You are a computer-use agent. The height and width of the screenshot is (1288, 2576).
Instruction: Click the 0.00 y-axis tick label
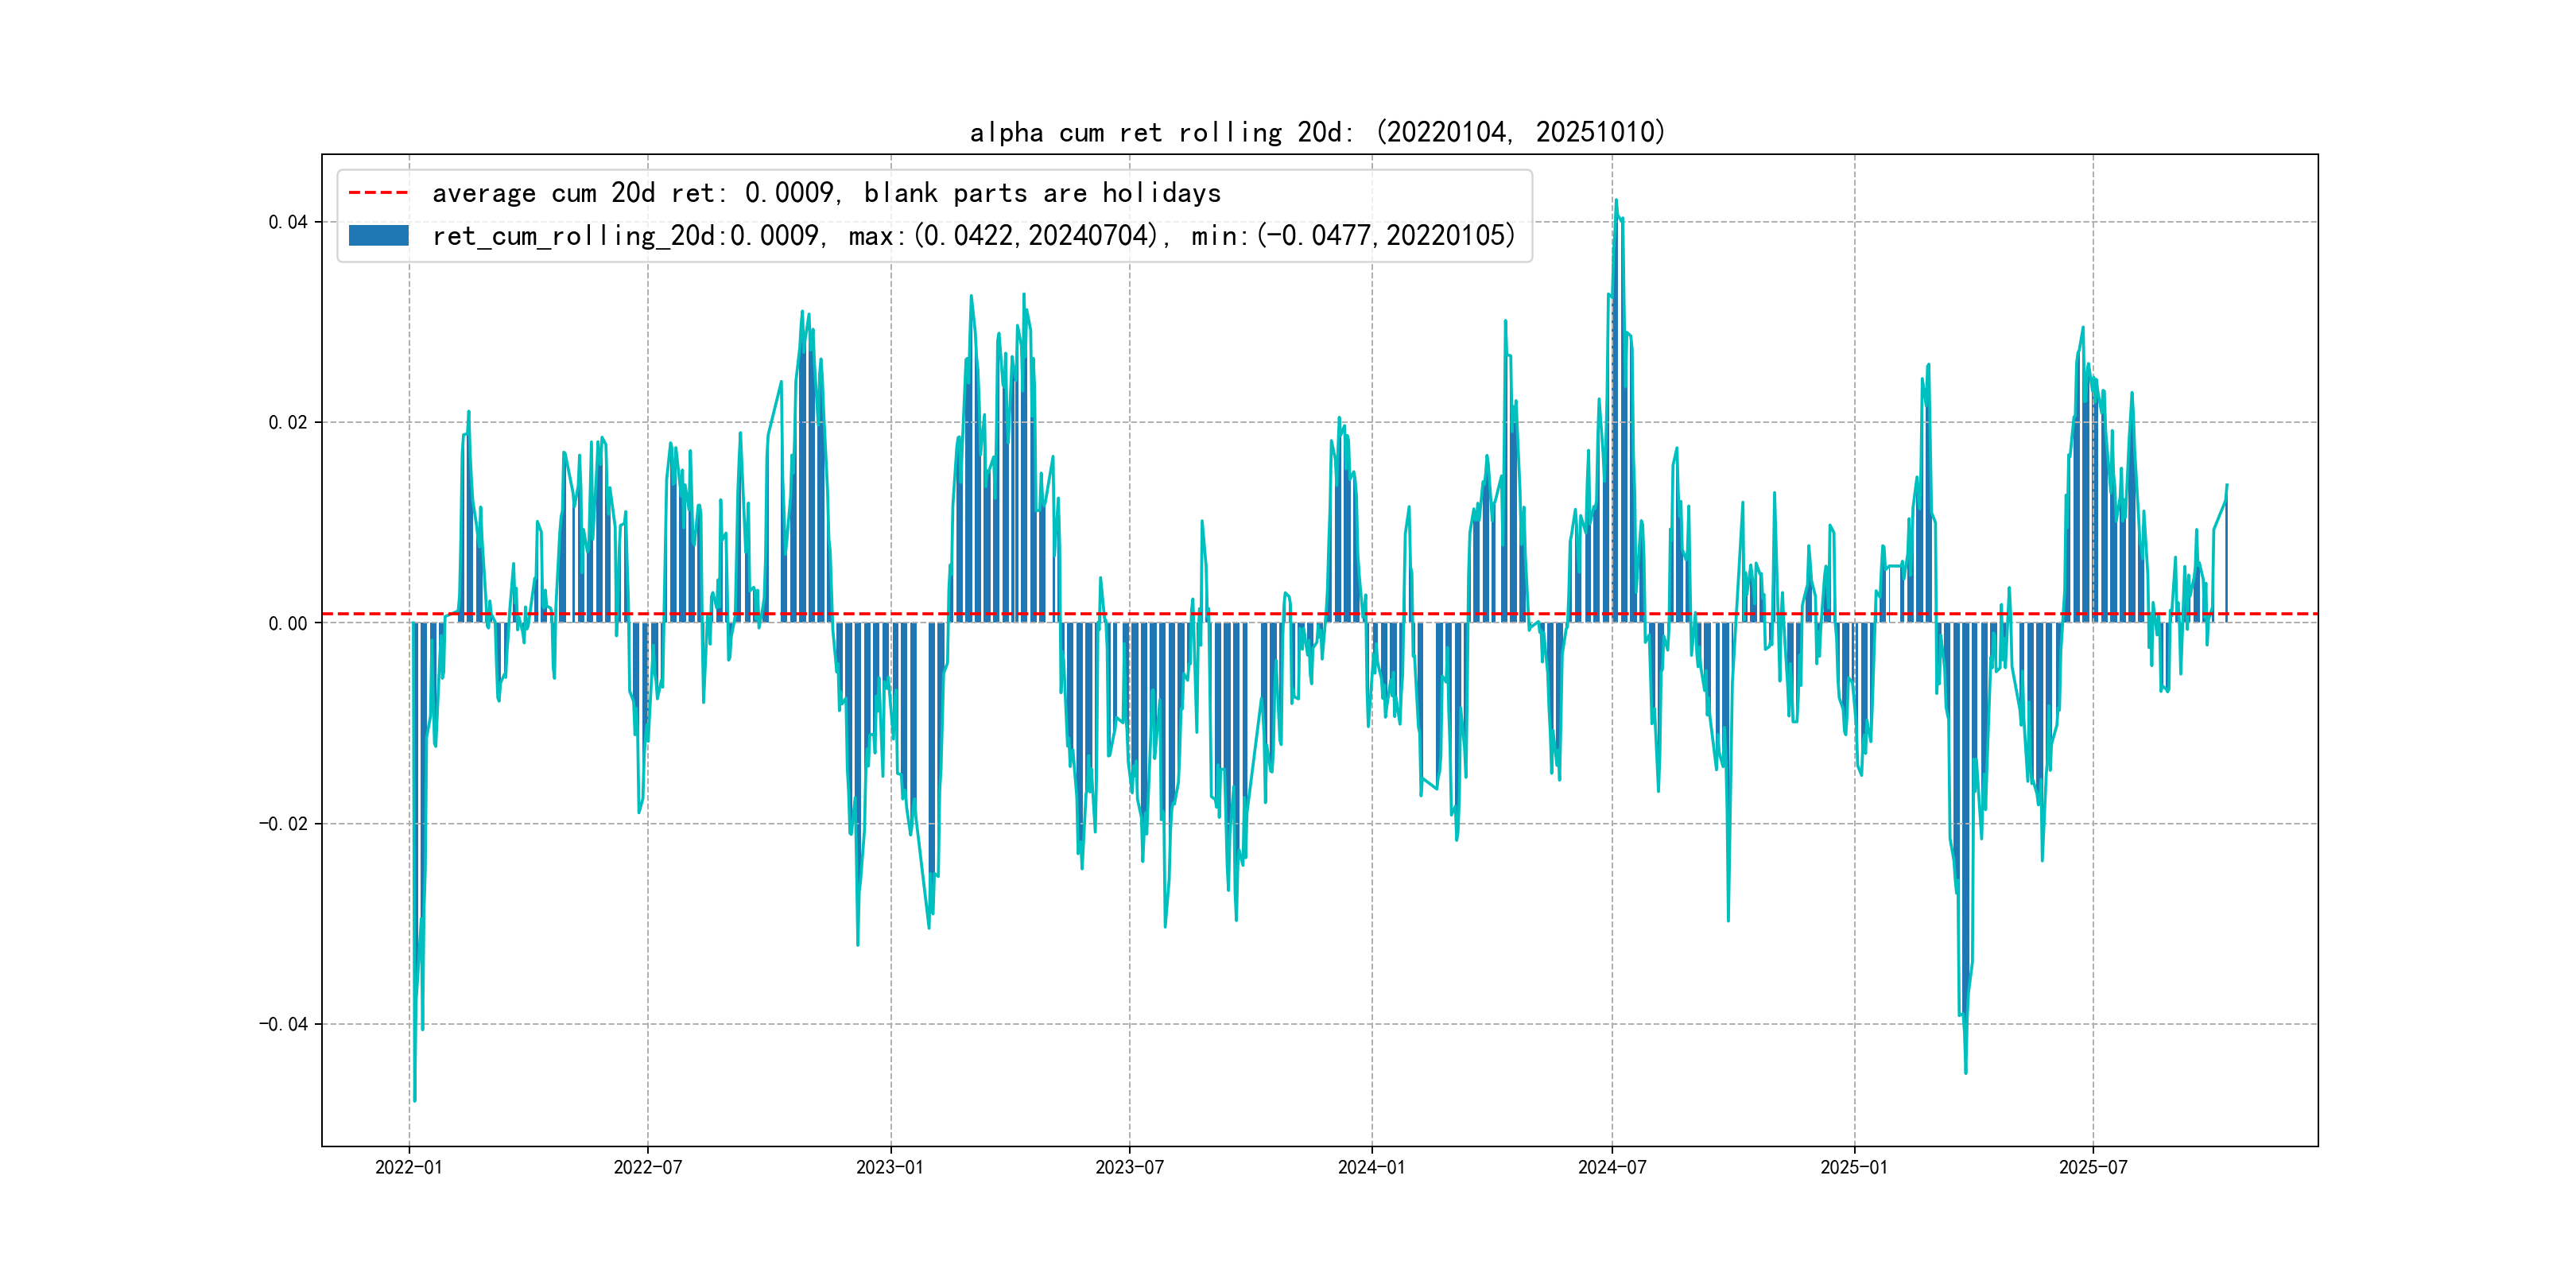pos(287,623)
